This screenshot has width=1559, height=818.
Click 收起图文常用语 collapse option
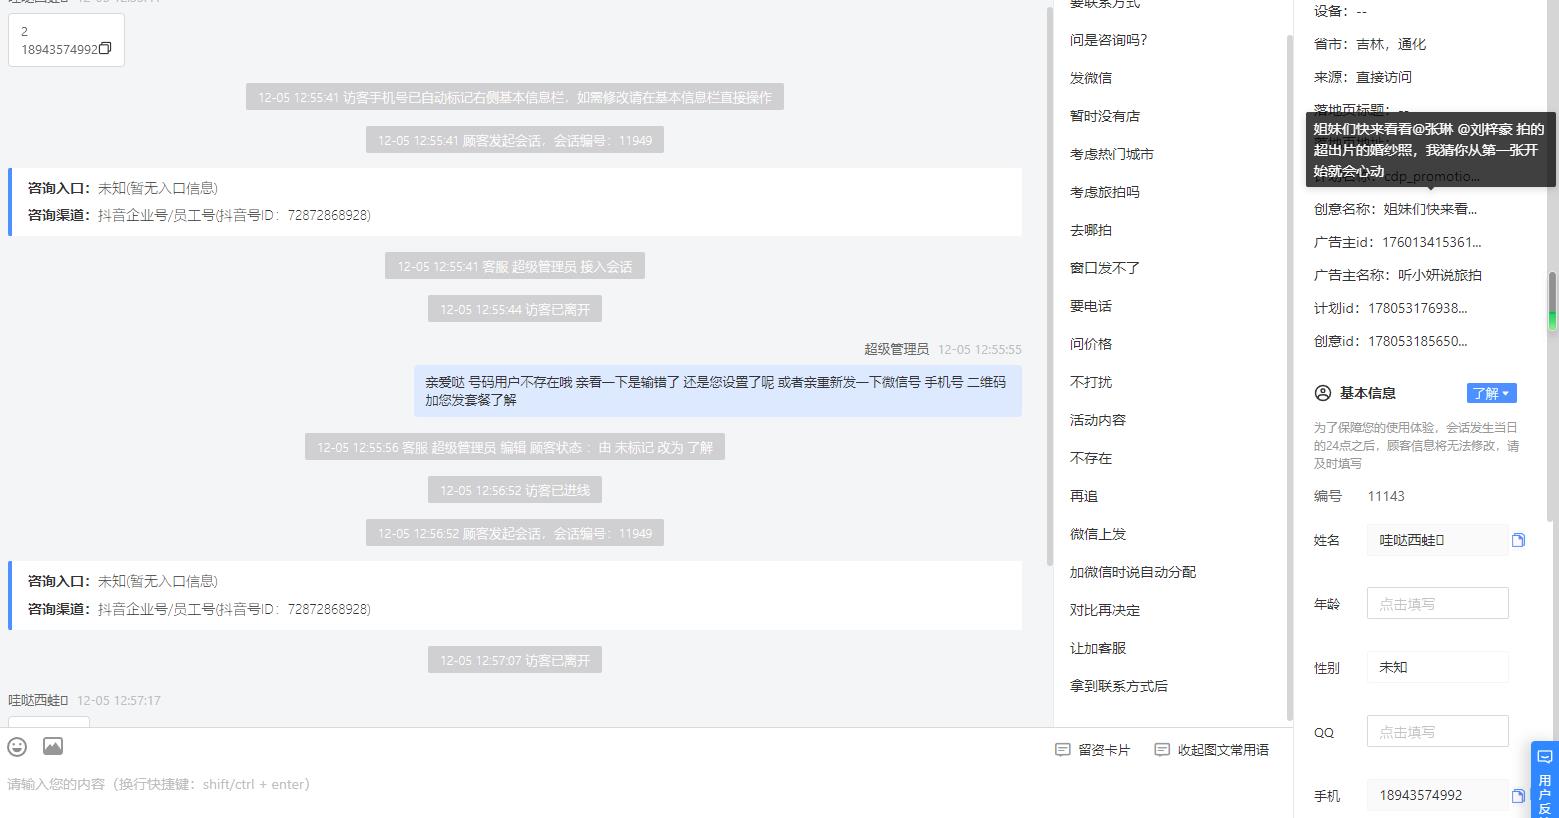point(1212,750)
